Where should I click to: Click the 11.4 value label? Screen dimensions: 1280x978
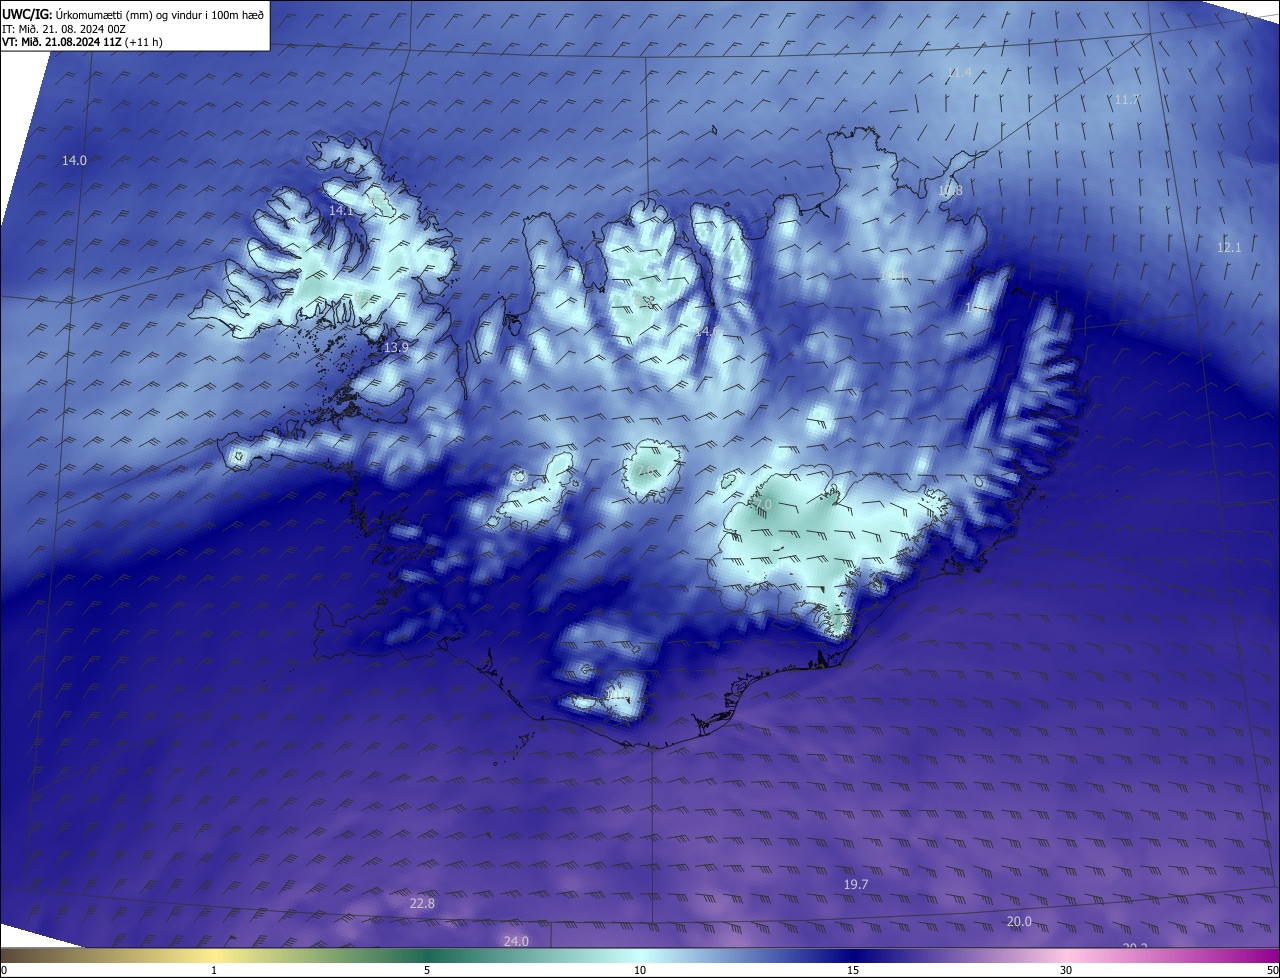pyautogui.click(x=959, y=73)
